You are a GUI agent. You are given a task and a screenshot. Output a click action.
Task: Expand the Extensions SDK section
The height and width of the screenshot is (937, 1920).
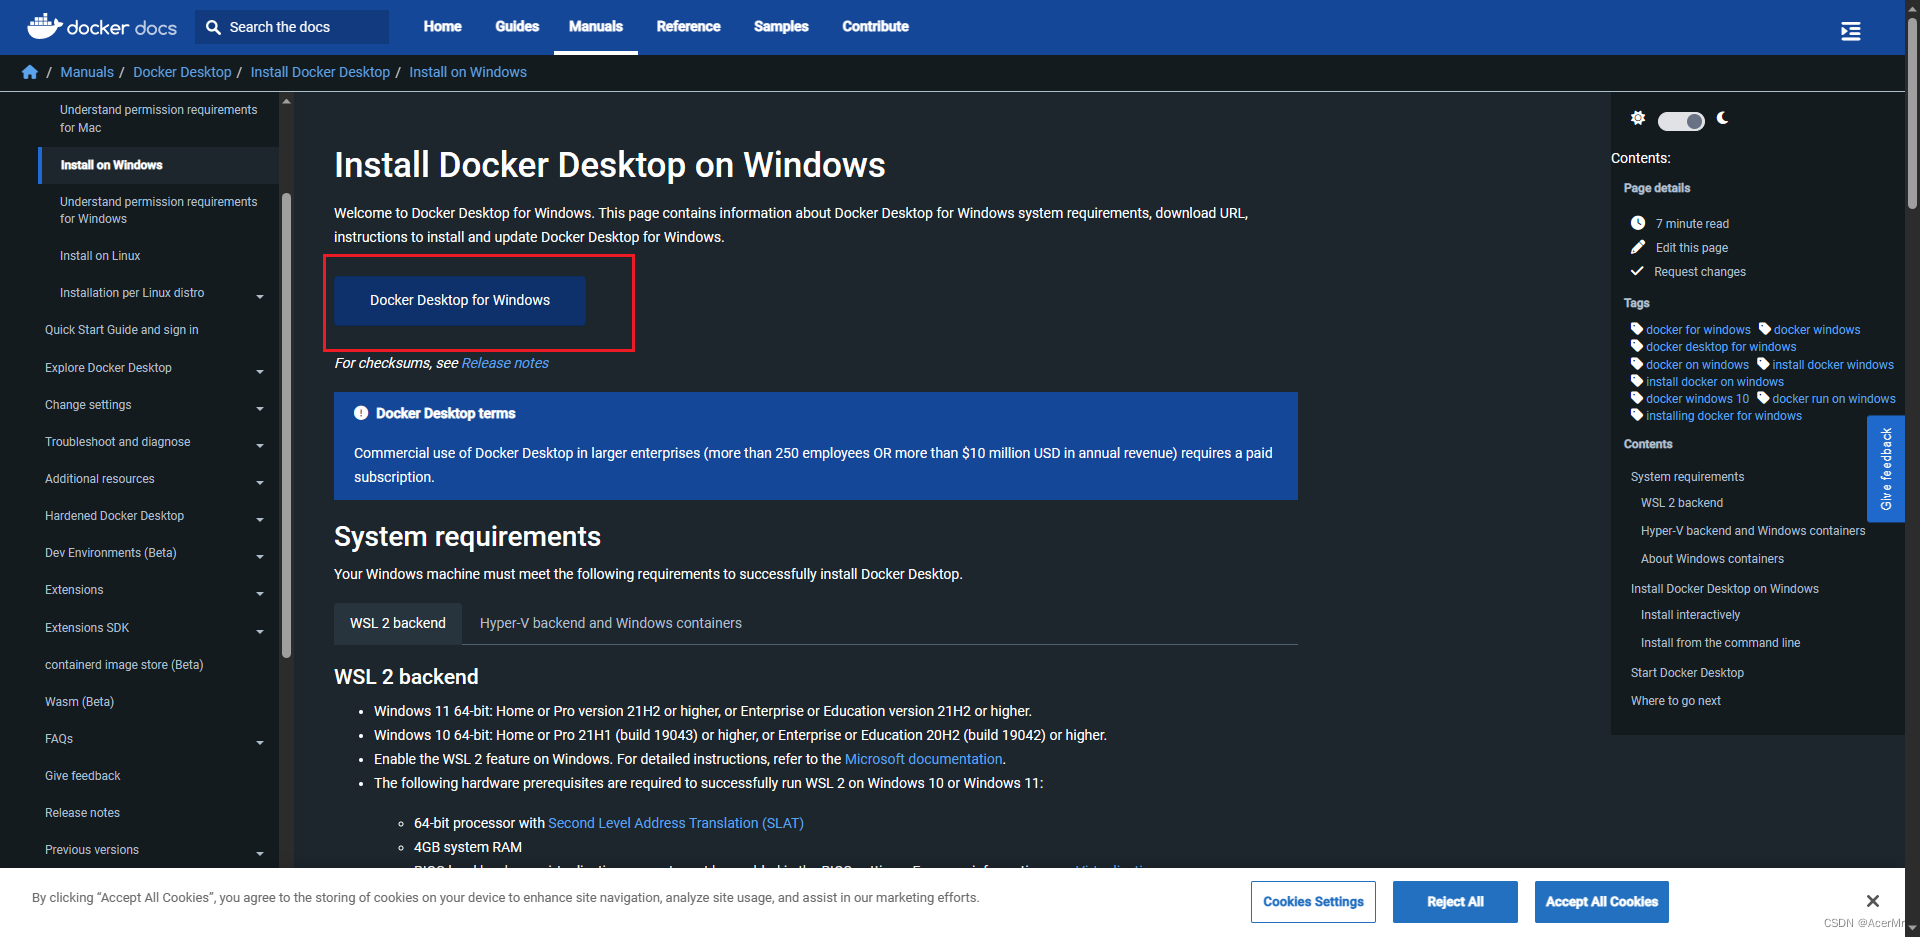tap(260, 631)
